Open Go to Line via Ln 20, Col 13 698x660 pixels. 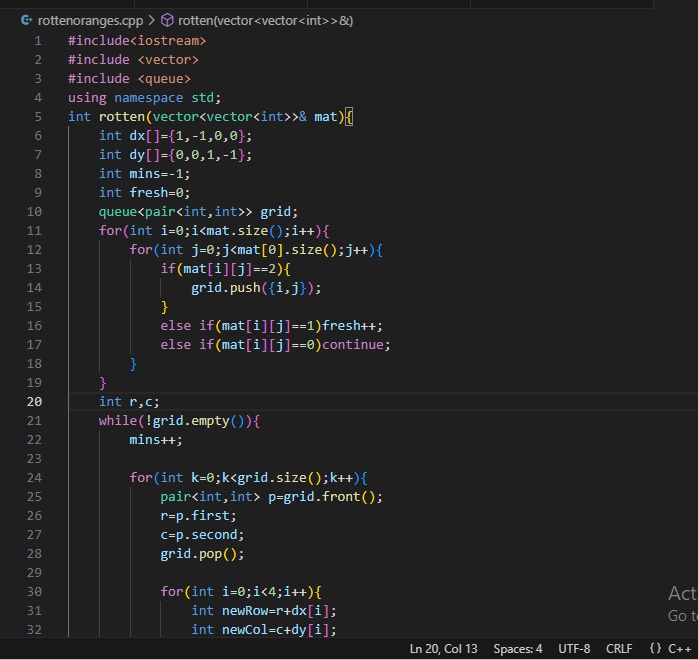(443, 648)
